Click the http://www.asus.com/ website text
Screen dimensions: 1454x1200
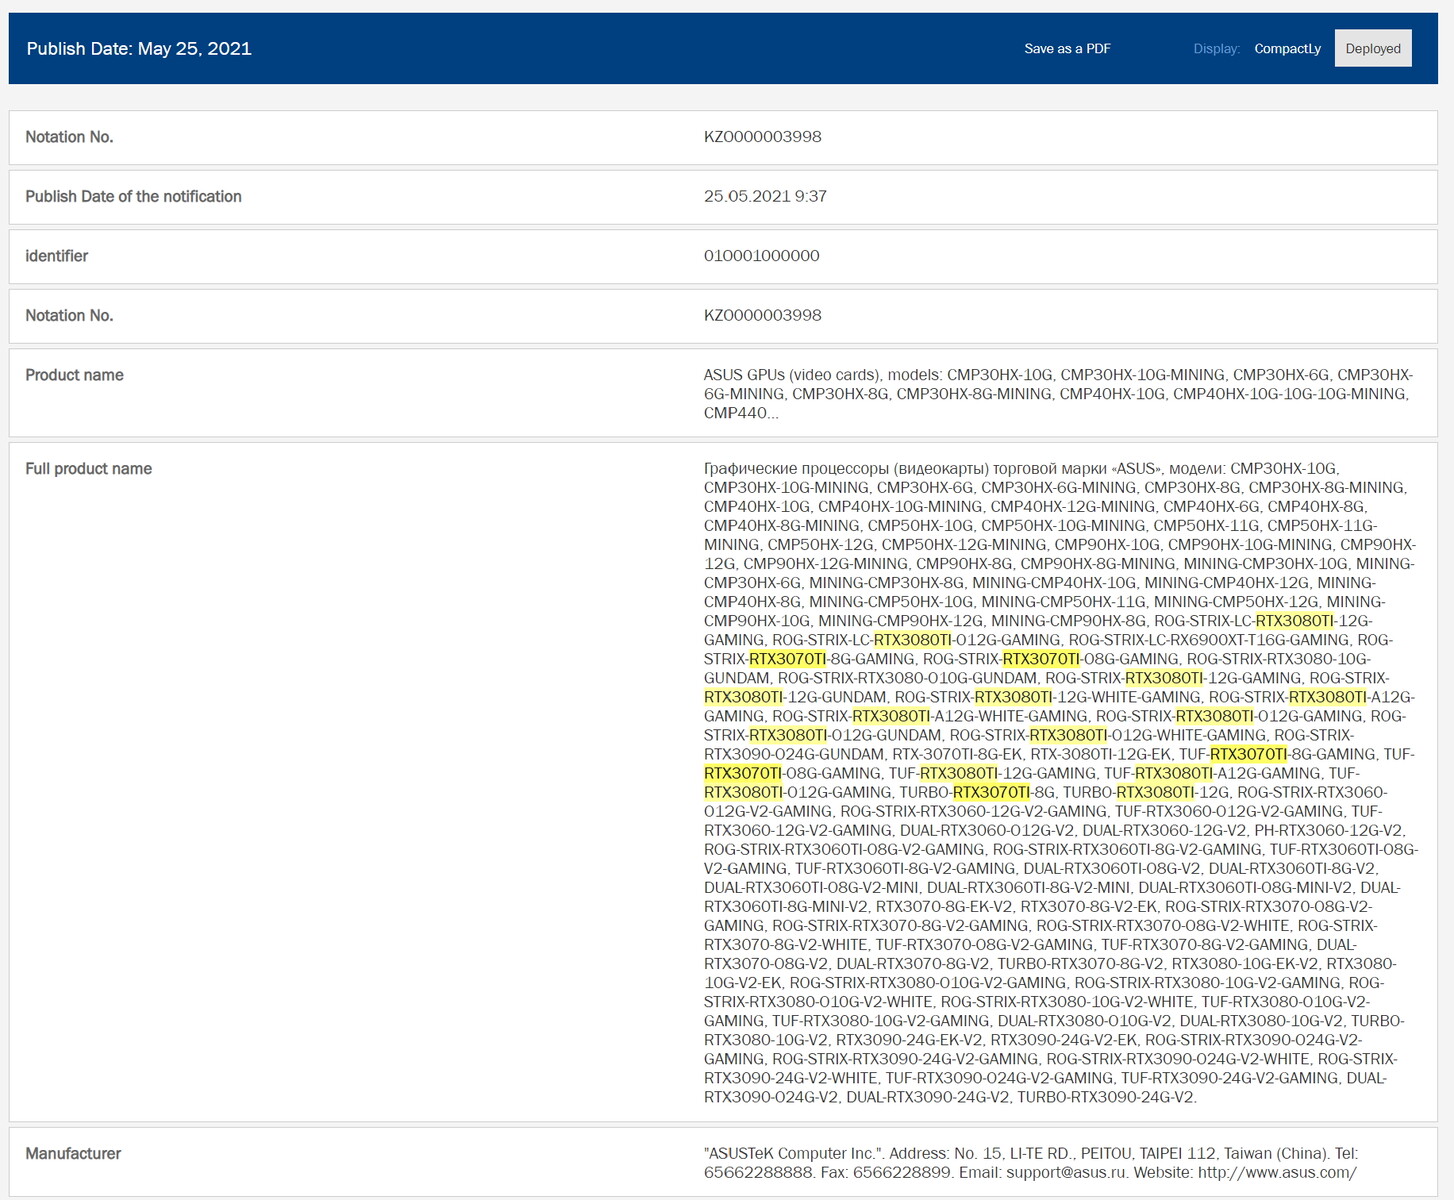pyautogui.click(x=1277, y=1173)
